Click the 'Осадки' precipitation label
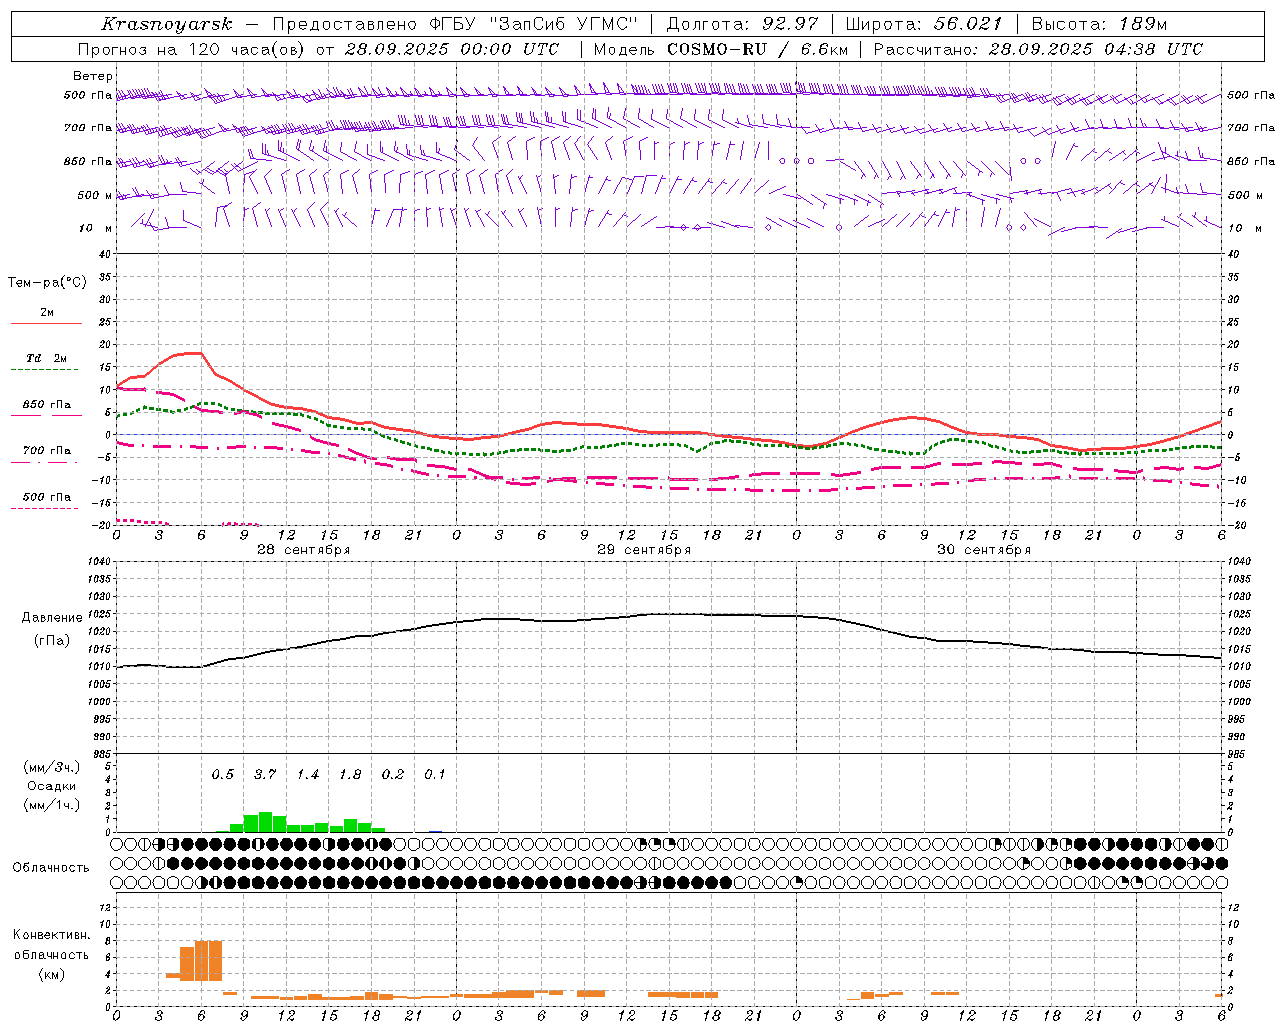This screenshot has height=1024, width=1280. click(51, 786)
